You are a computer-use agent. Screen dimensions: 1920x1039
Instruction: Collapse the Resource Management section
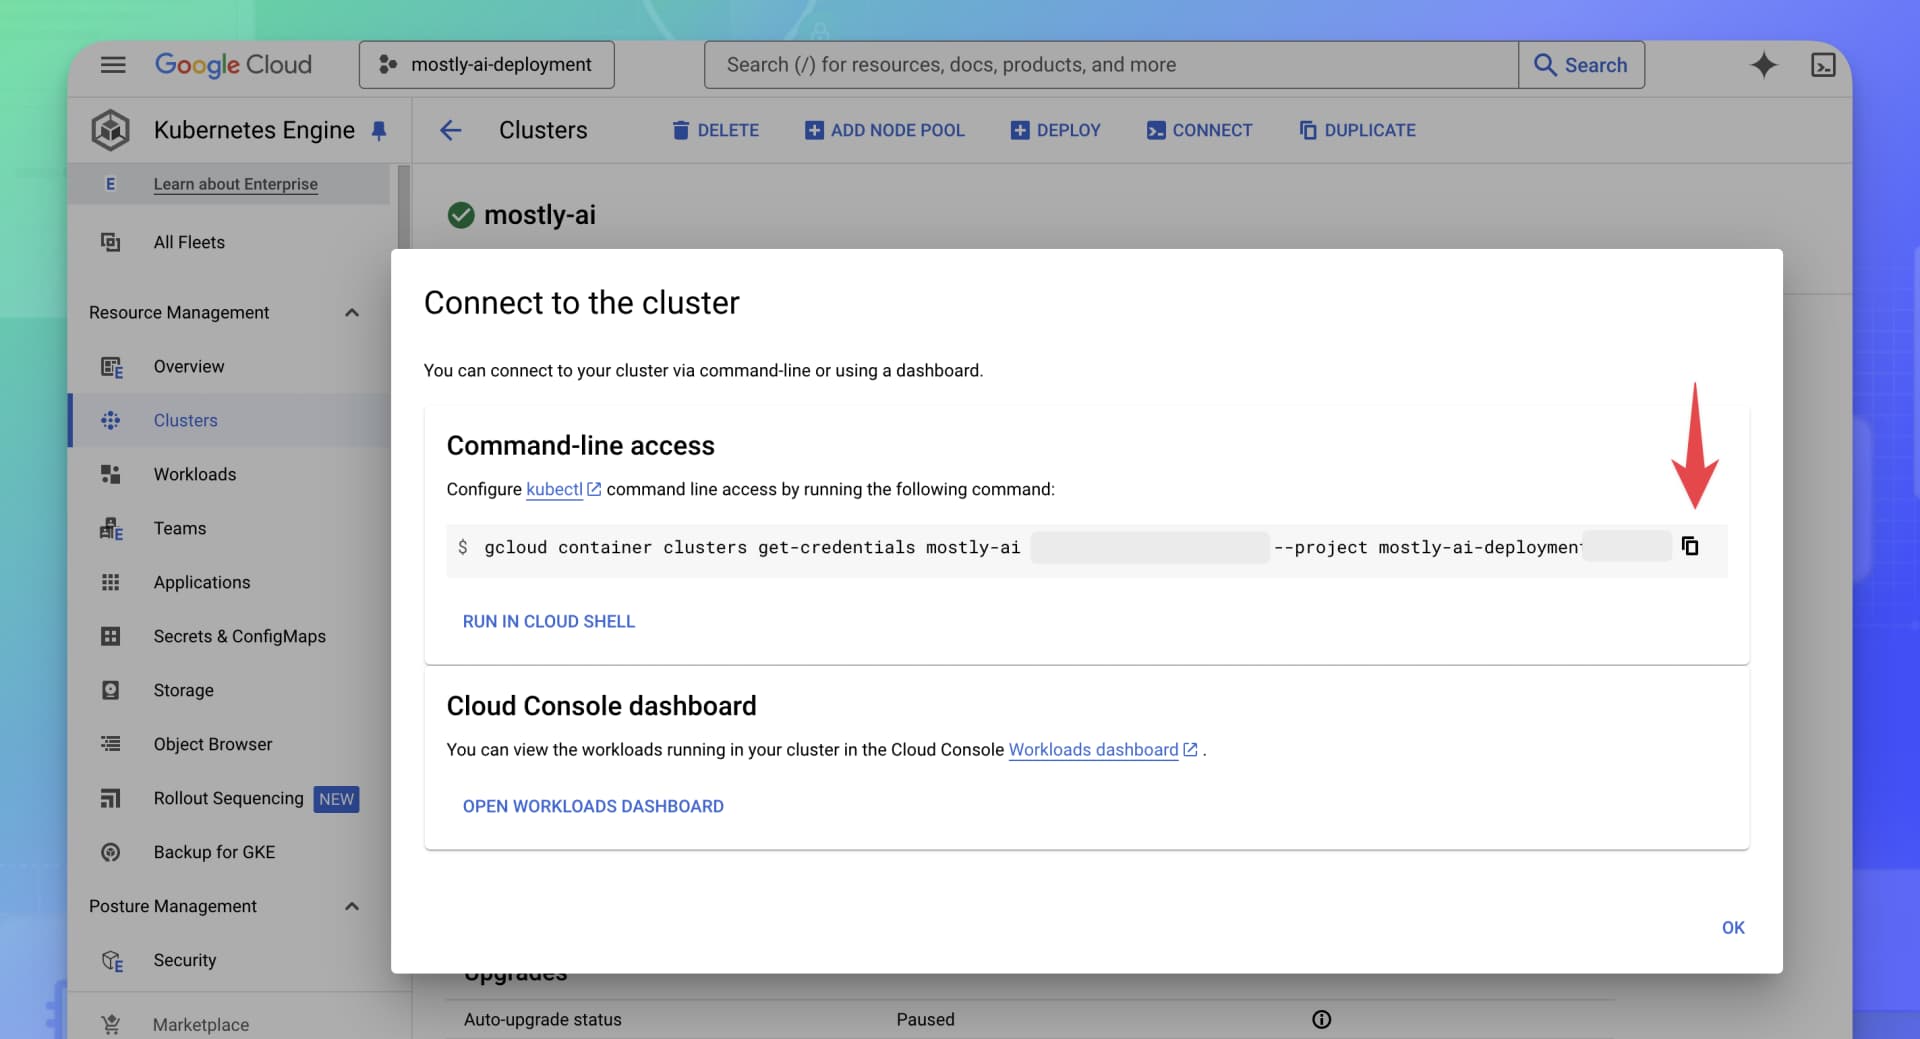351,312
